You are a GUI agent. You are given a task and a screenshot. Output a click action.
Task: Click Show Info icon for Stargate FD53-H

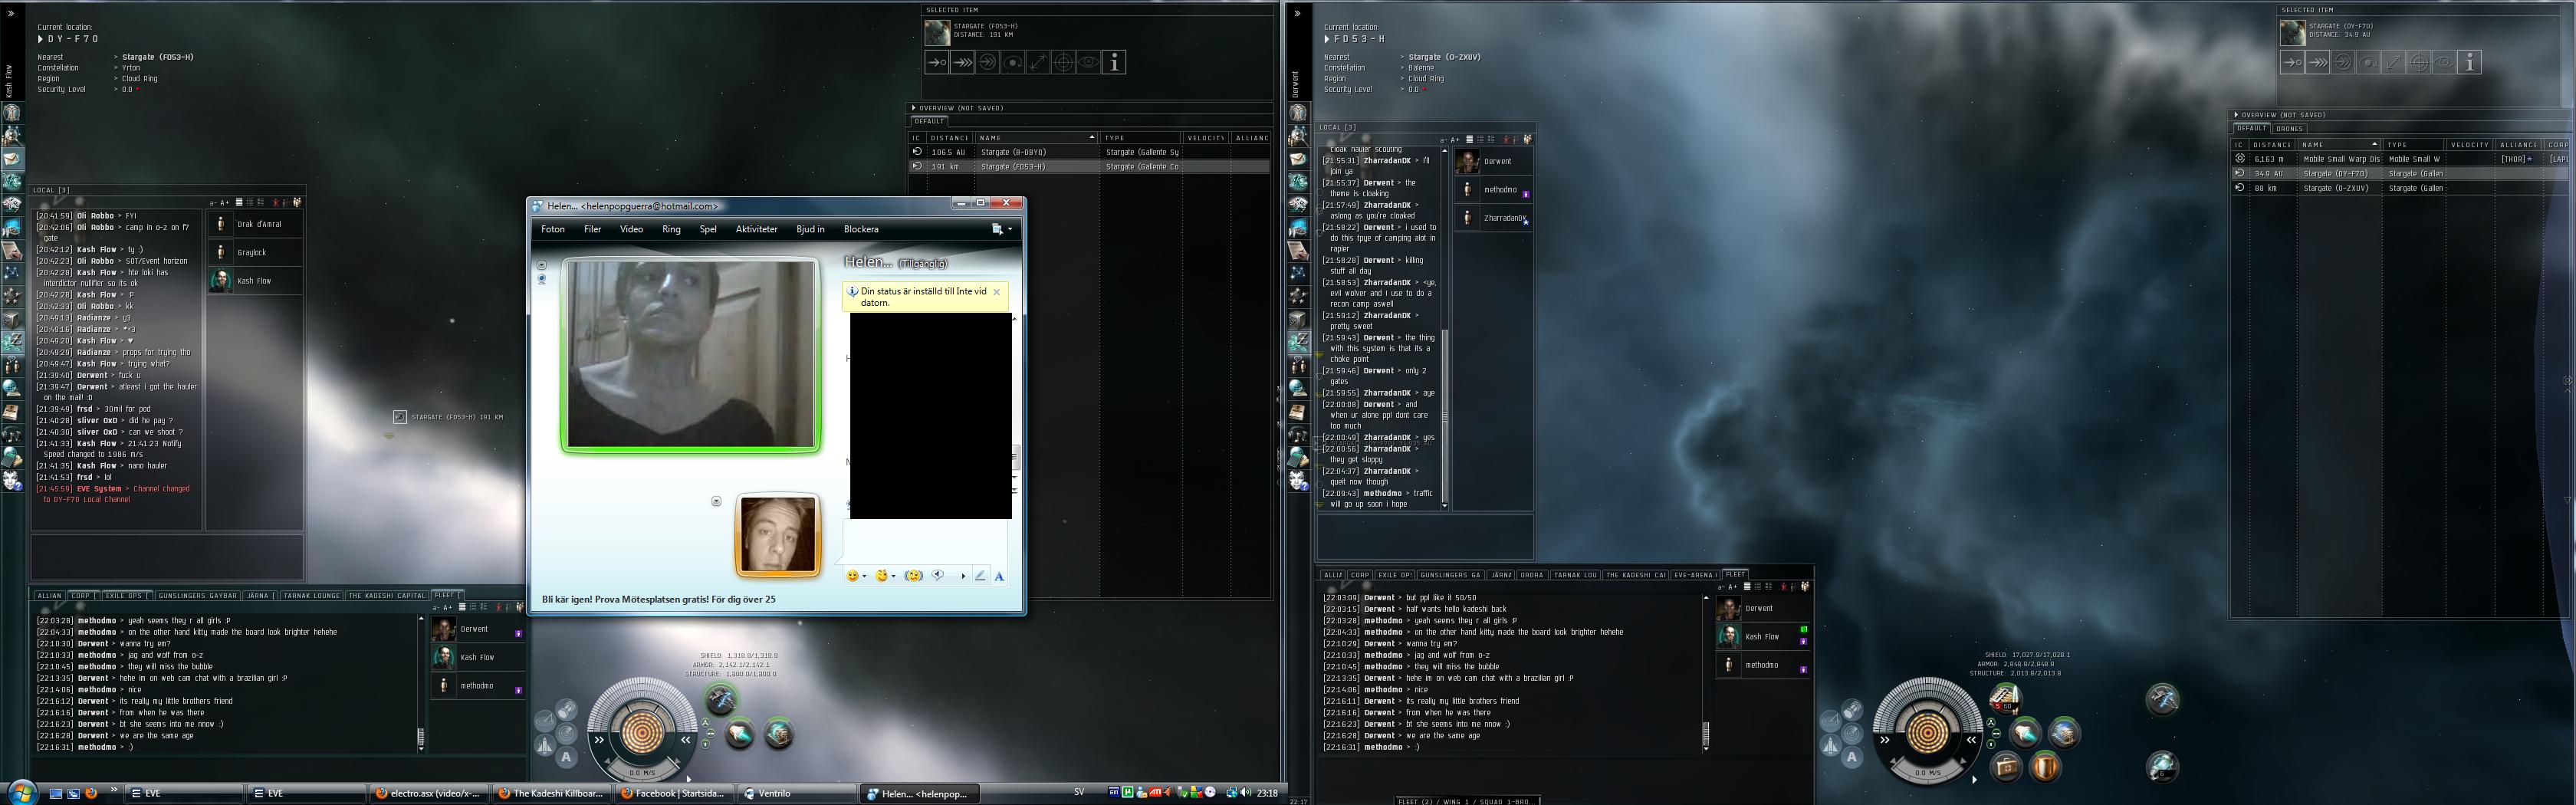[1114, 63]
